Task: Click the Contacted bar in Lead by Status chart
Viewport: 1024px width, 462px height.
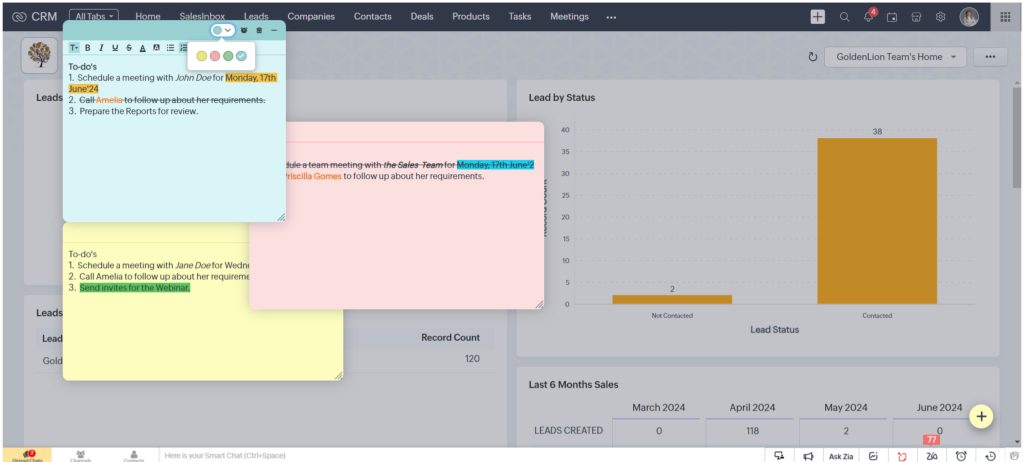Action: [877, 221]
